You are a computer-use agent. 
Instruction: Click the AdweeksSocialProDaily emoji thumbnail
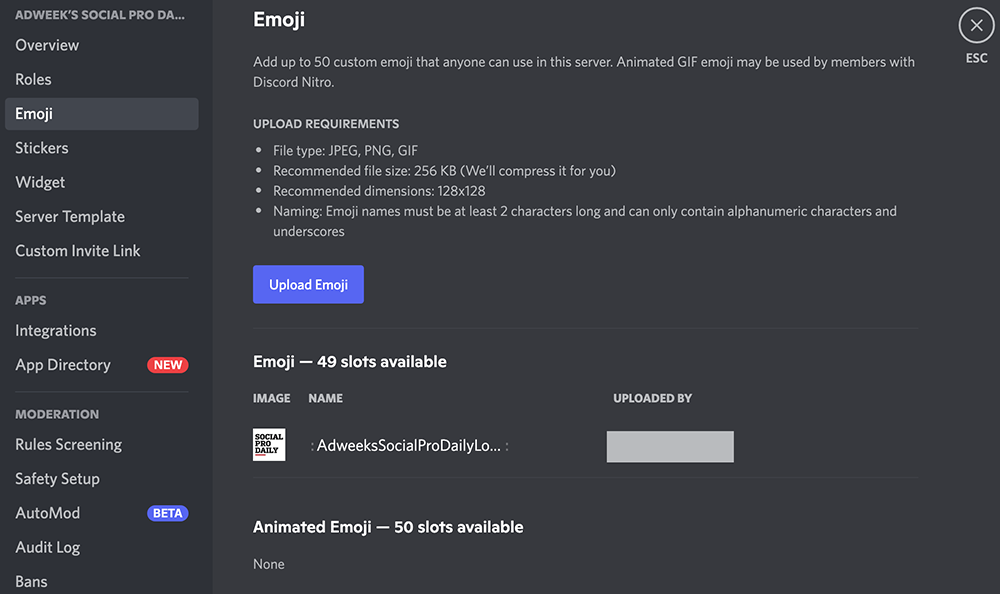pos(268,446)
